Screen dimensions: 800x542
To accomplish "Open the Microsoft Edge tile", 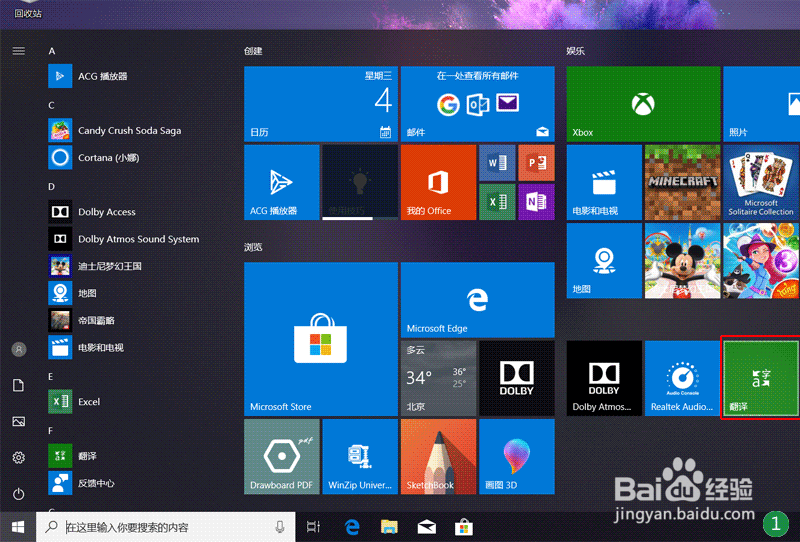I will [478, 300].
